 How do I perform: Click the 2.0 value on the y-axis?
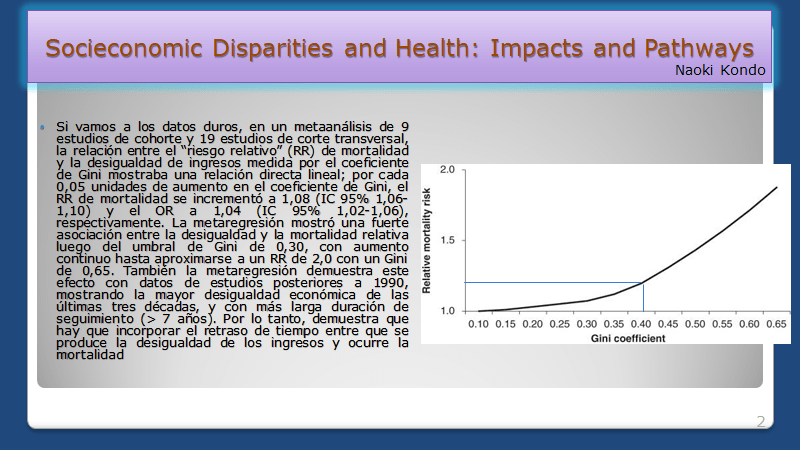pyautogui.click(x=447, y=171)
